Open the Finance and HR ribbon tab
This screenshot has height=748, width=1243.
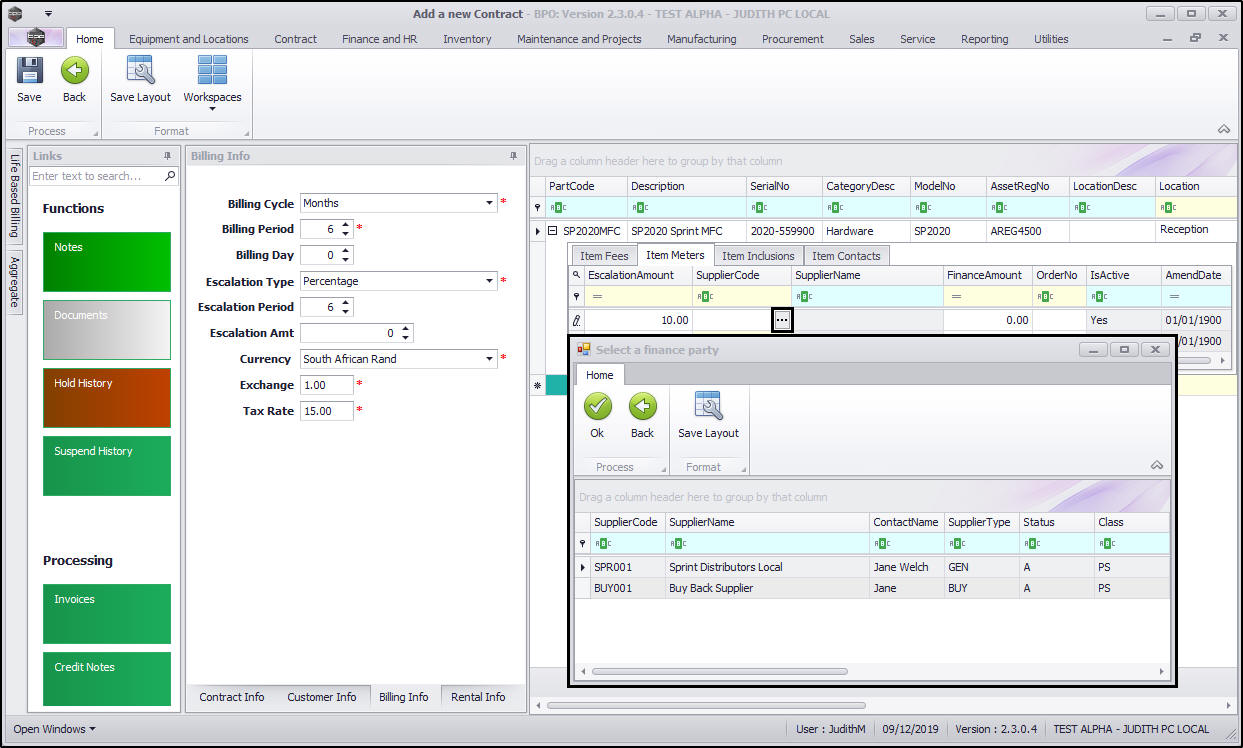tap(379, 39)
